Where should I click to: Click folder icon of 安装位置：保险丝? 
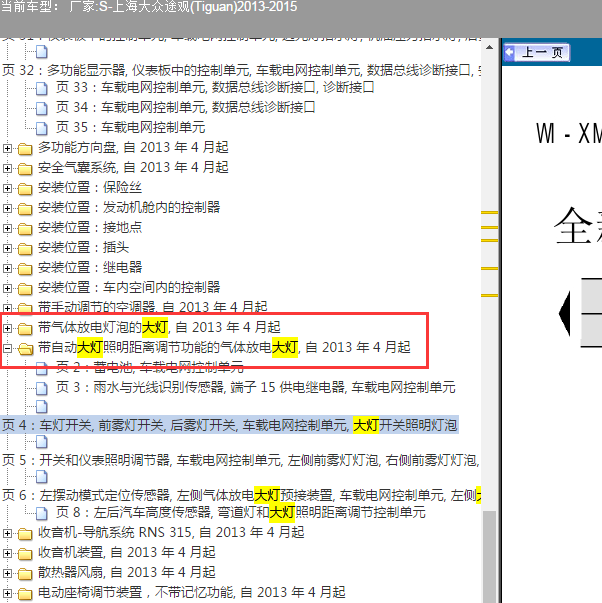coord(25,188)
